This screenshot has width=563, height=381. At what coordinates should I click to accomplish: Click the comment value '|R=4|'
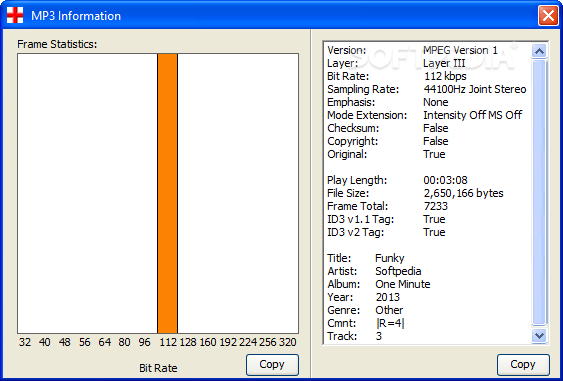coord(390,323)
